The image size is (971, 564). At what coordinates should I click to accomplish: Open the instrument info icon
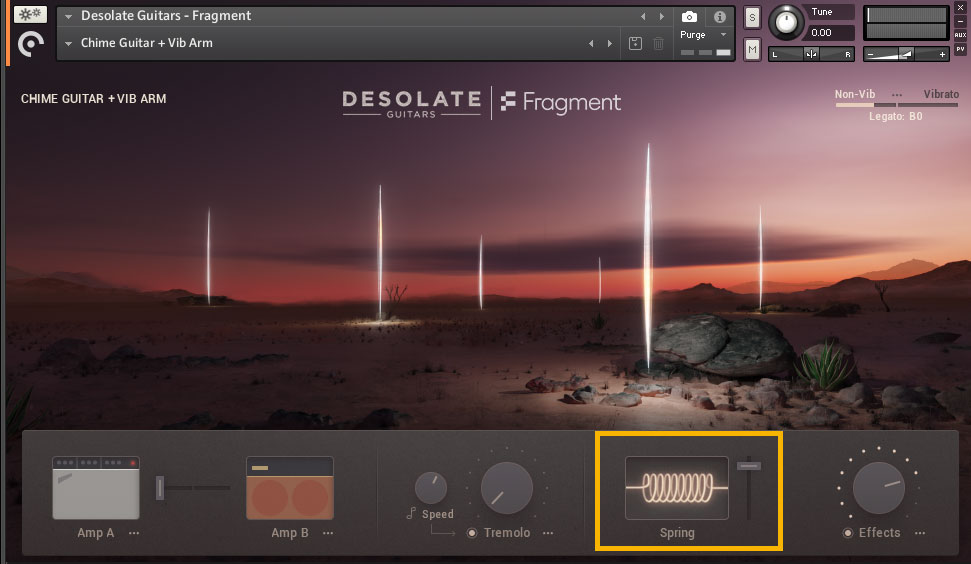(x=720, y=17)
